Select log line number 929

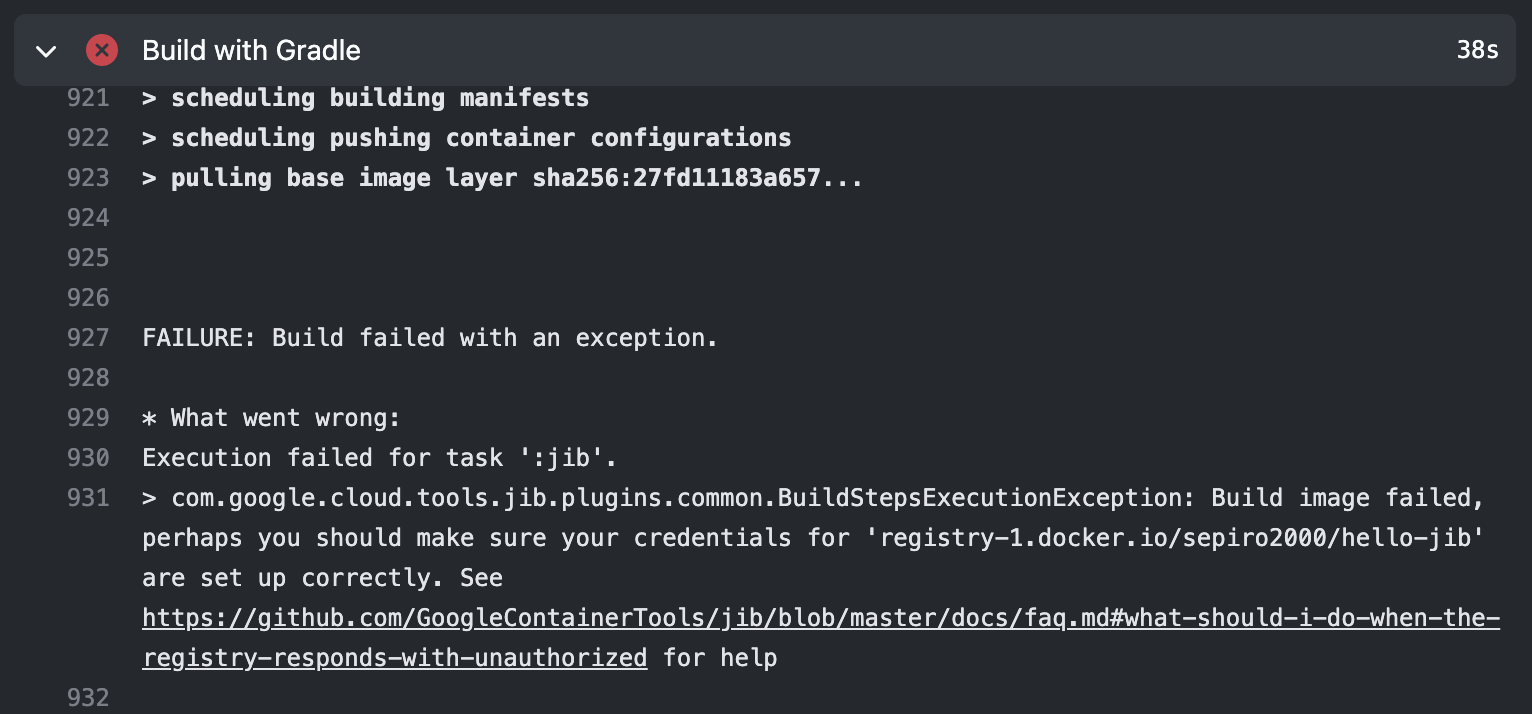(x=88, y=418)
